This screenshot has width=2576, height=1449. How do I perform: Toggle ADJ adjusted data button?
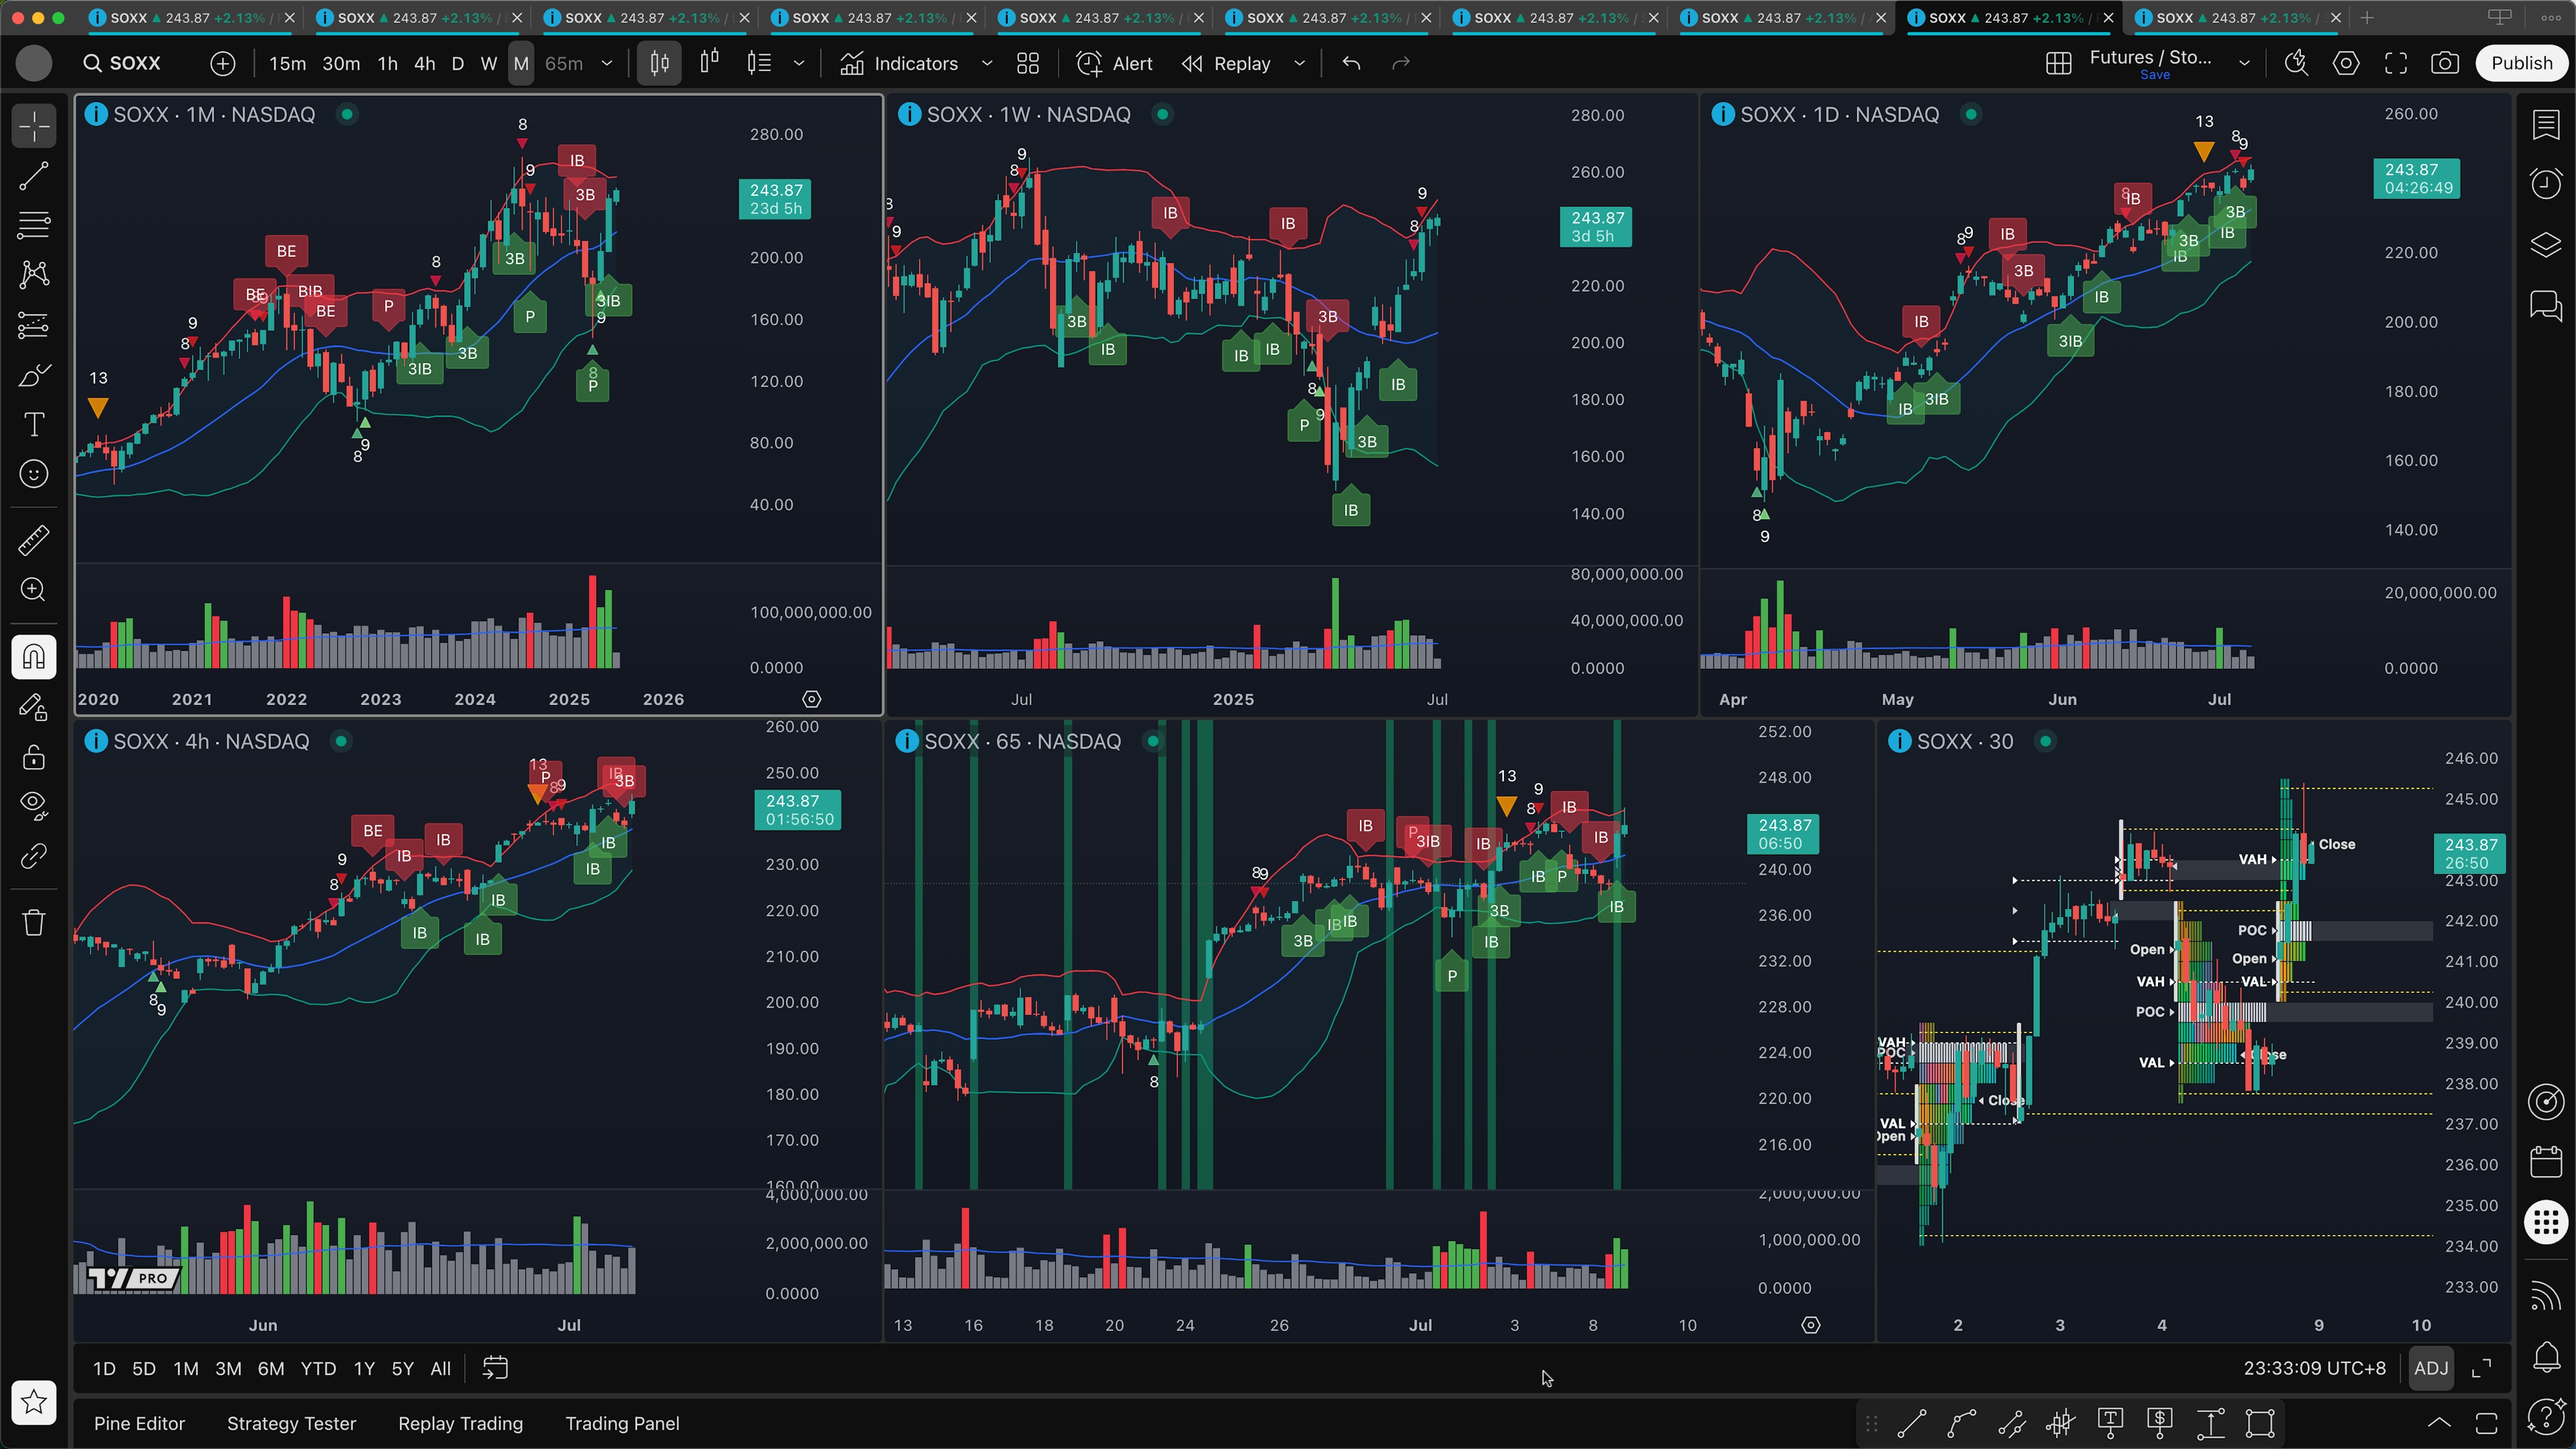[x=2431, y=1368]
